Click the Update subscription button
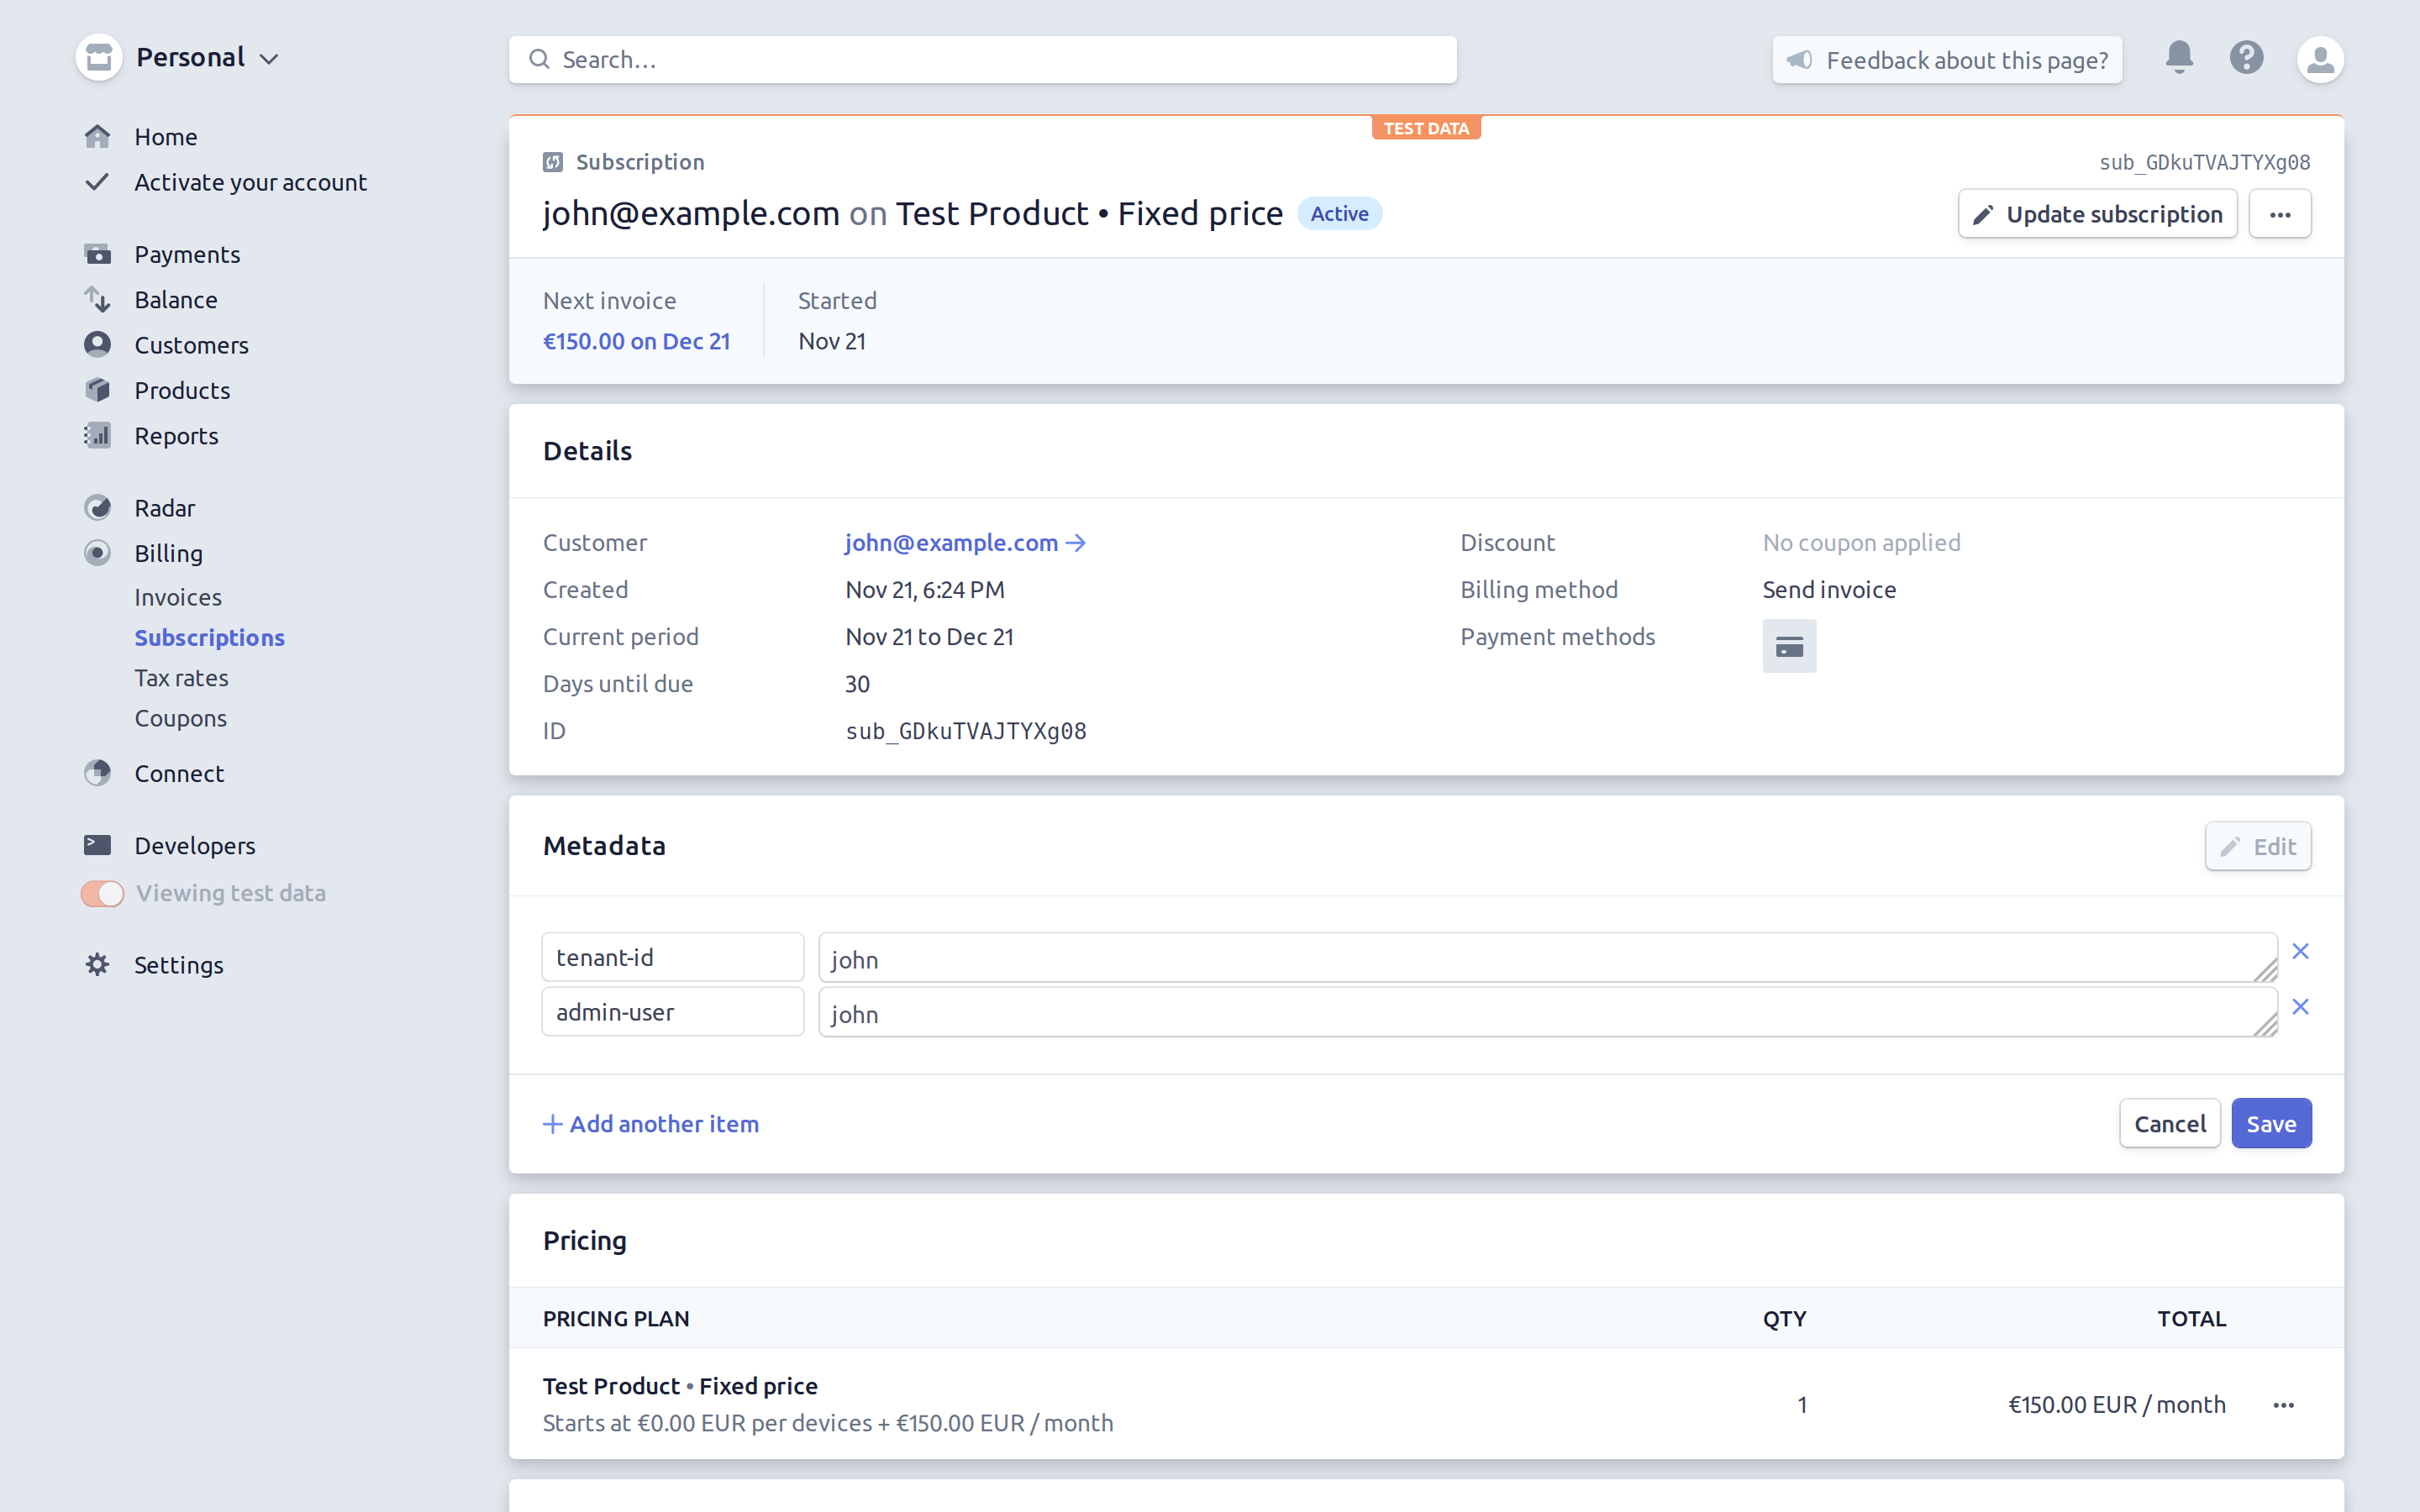Screen dimensions: 2420x1512 coord(2097,213)
